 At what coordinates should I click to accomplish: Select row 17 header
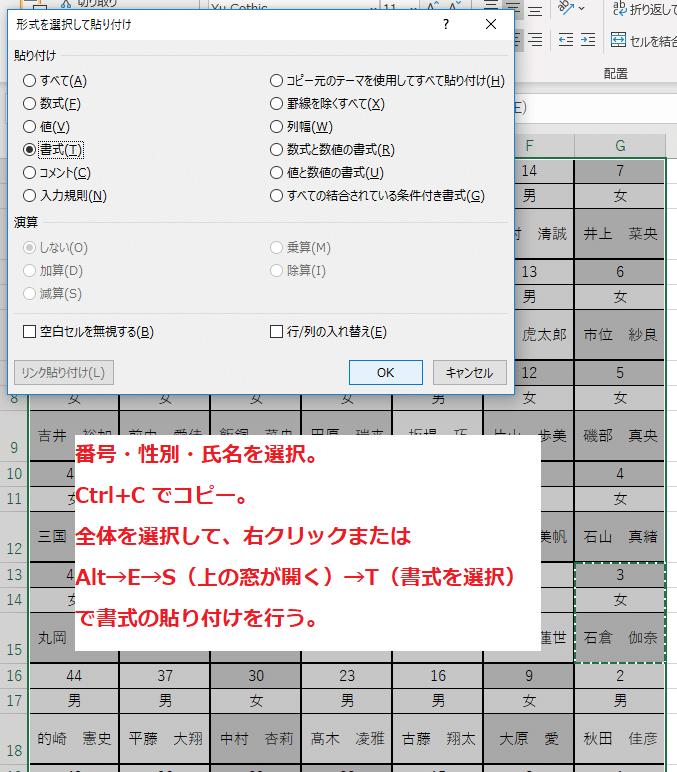pyautogui.click(x=14, y=701)
